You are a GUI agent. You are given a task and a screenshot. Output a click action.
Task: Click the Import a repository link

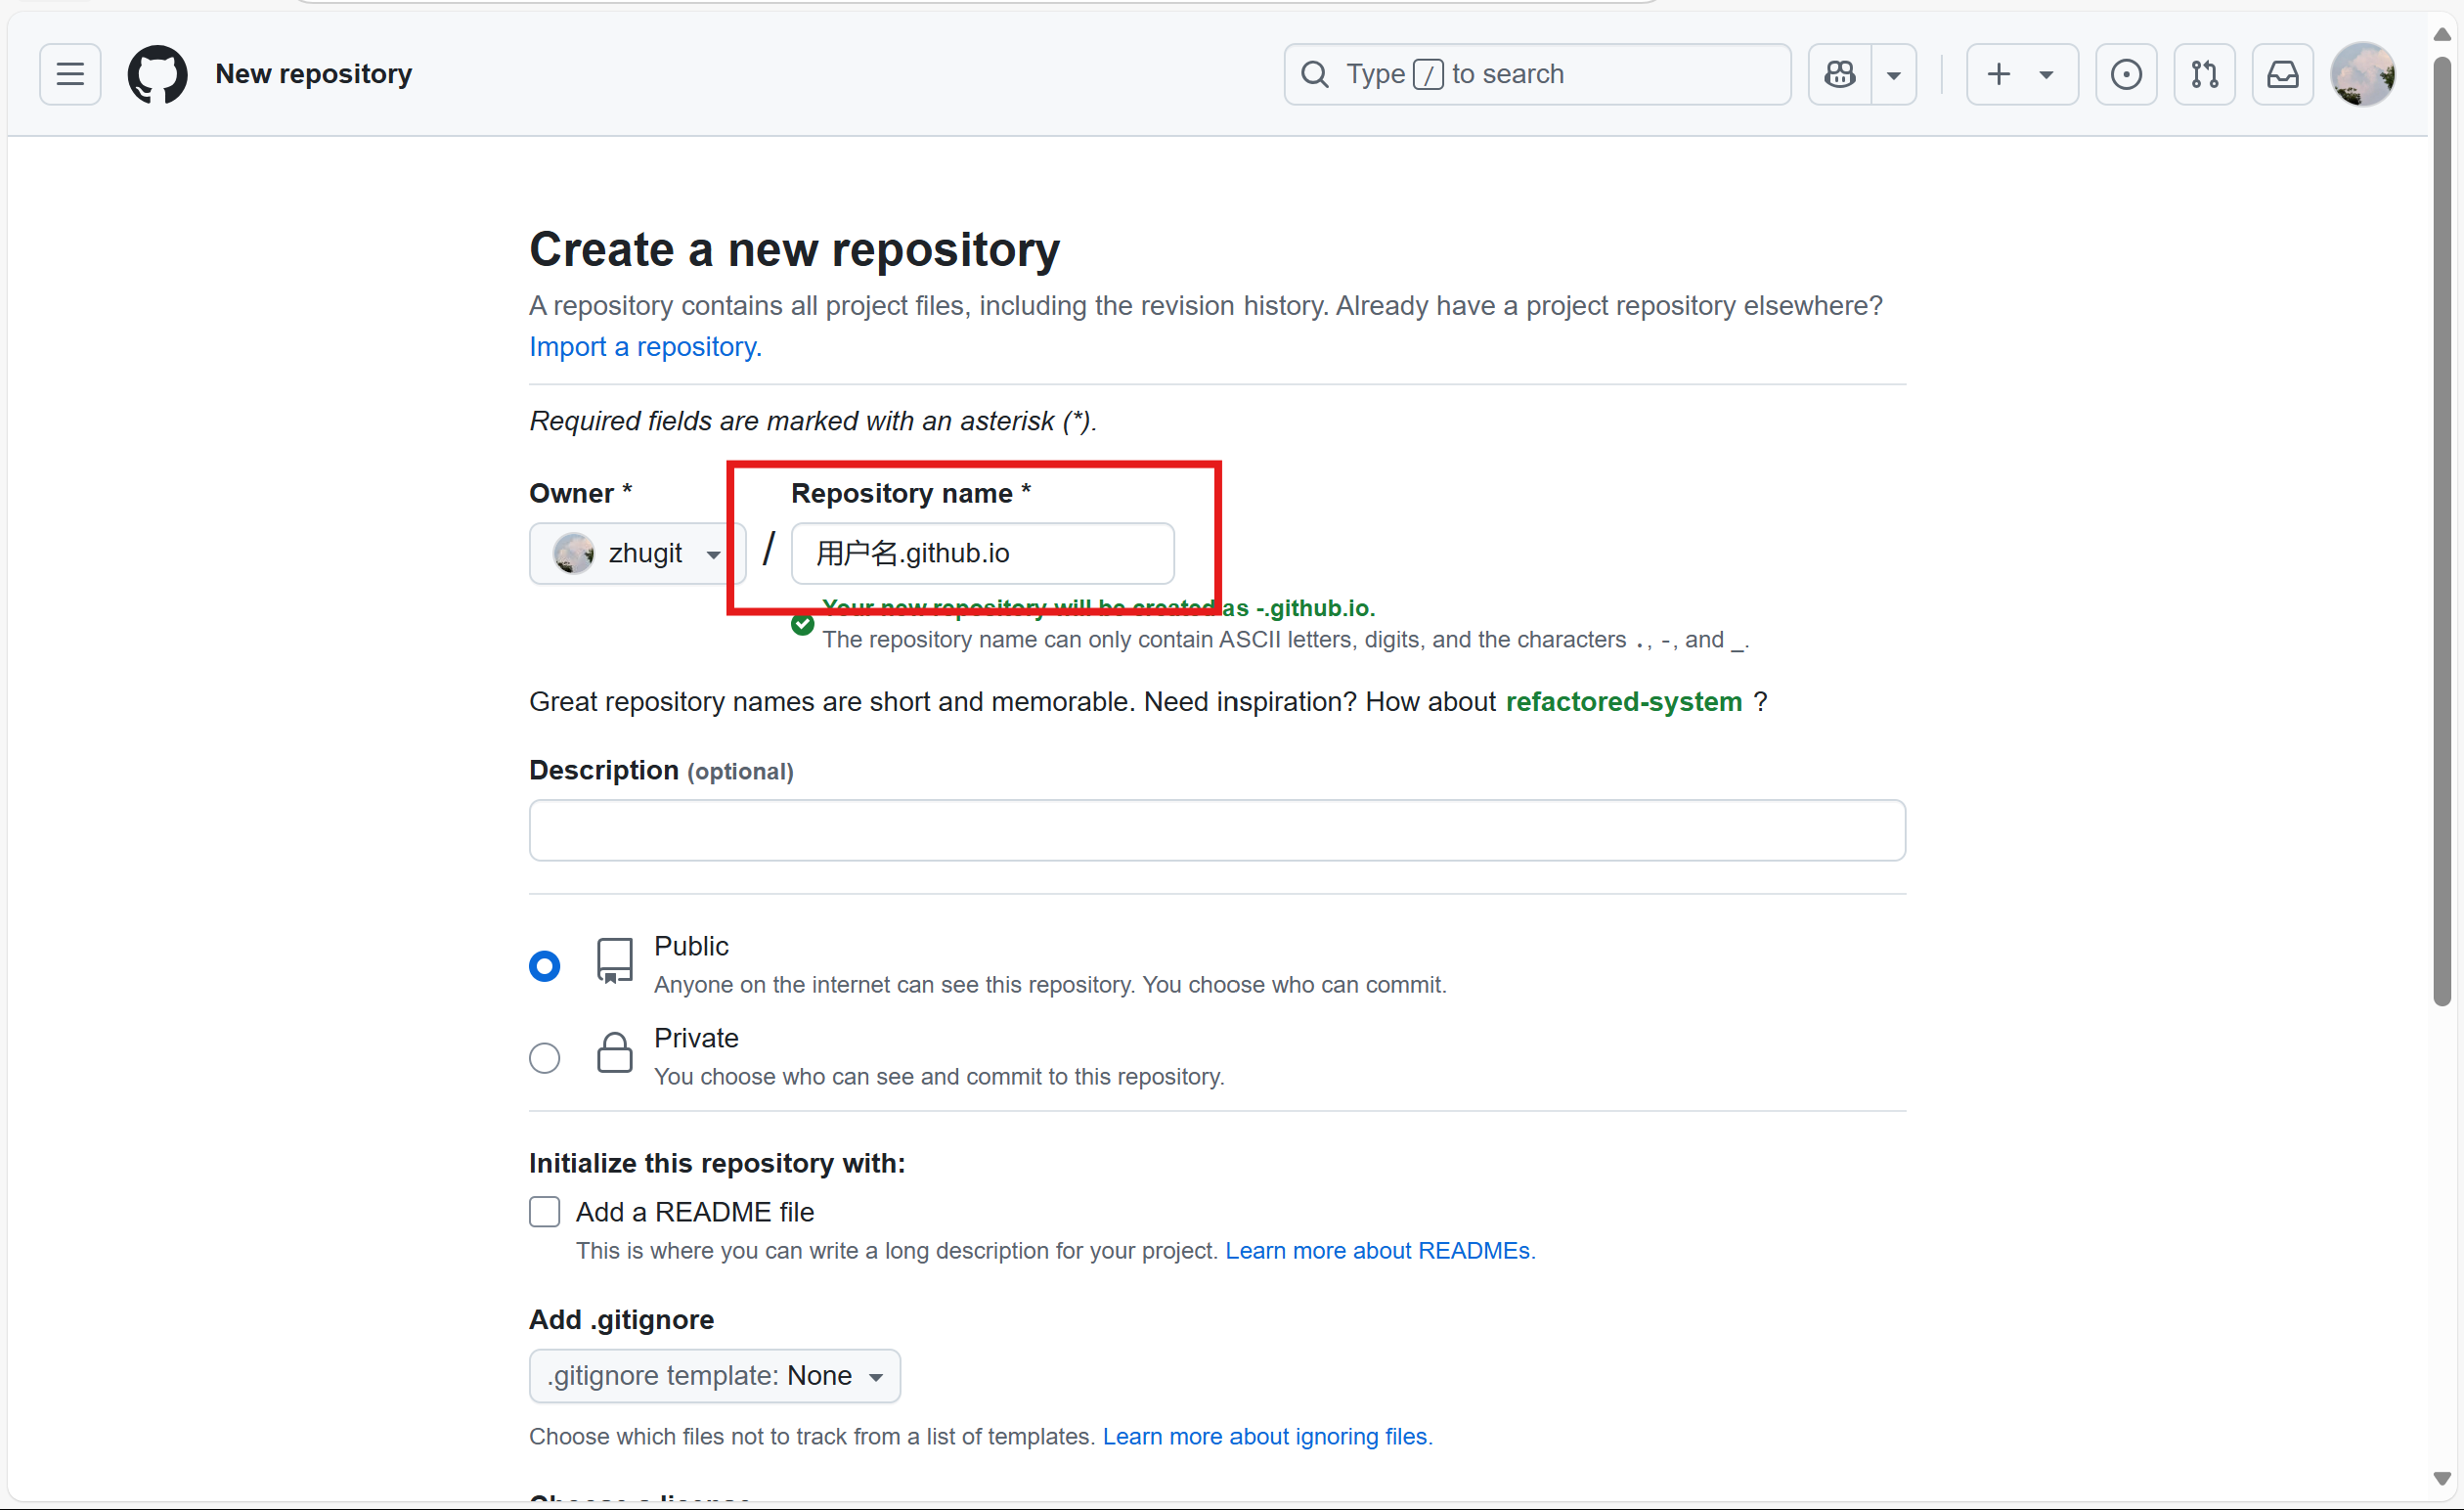coord(645,346)
